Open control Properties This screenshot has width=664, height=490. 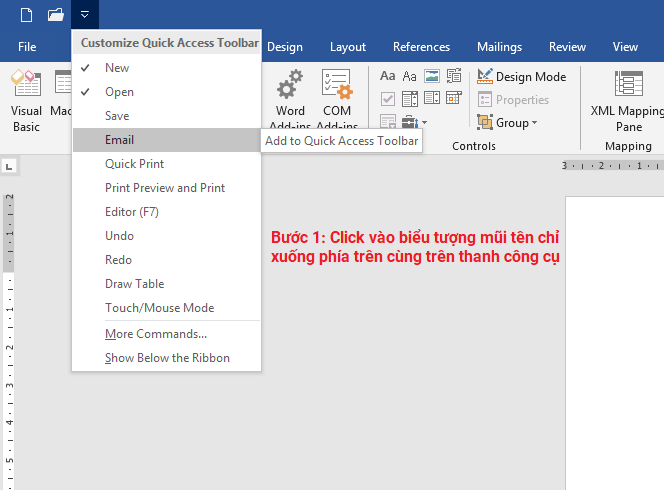pos(513,100)
